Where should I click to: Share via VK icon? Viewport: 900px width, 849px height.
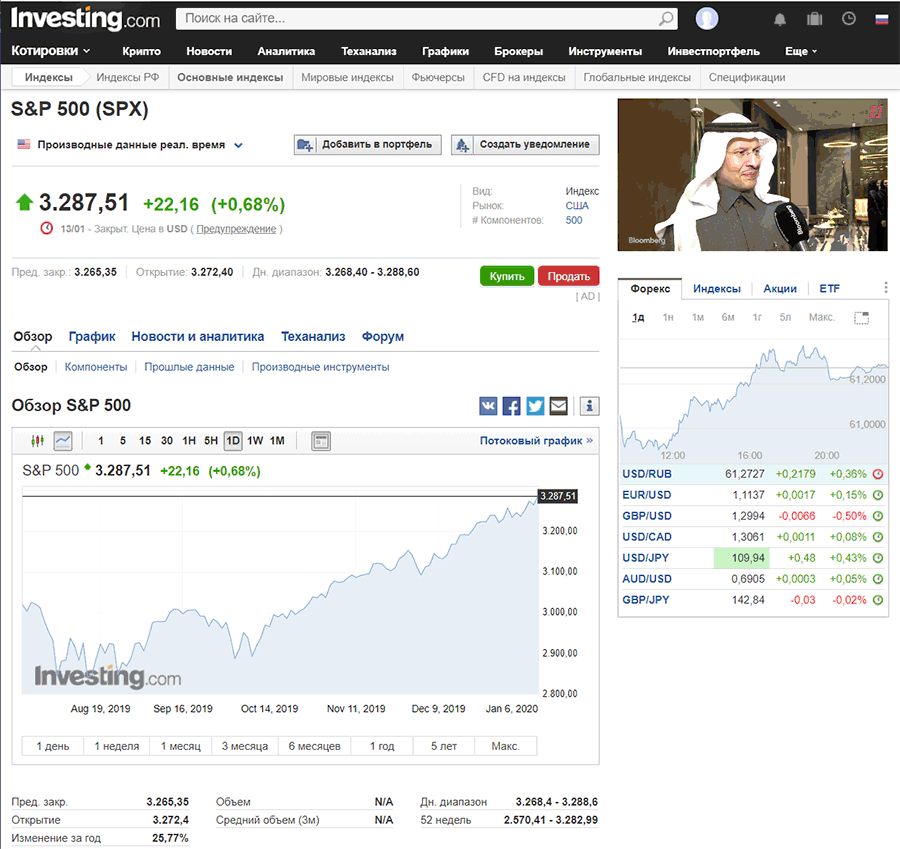tap(488, 406)
